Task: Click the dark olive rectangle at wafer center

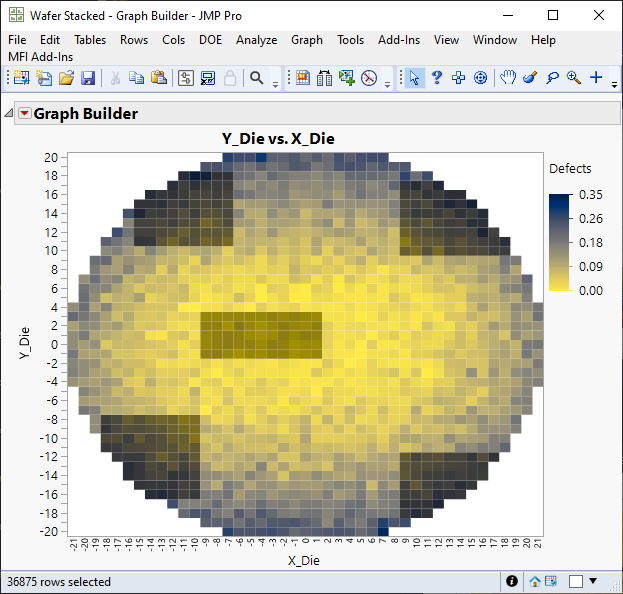Action: 261,335
